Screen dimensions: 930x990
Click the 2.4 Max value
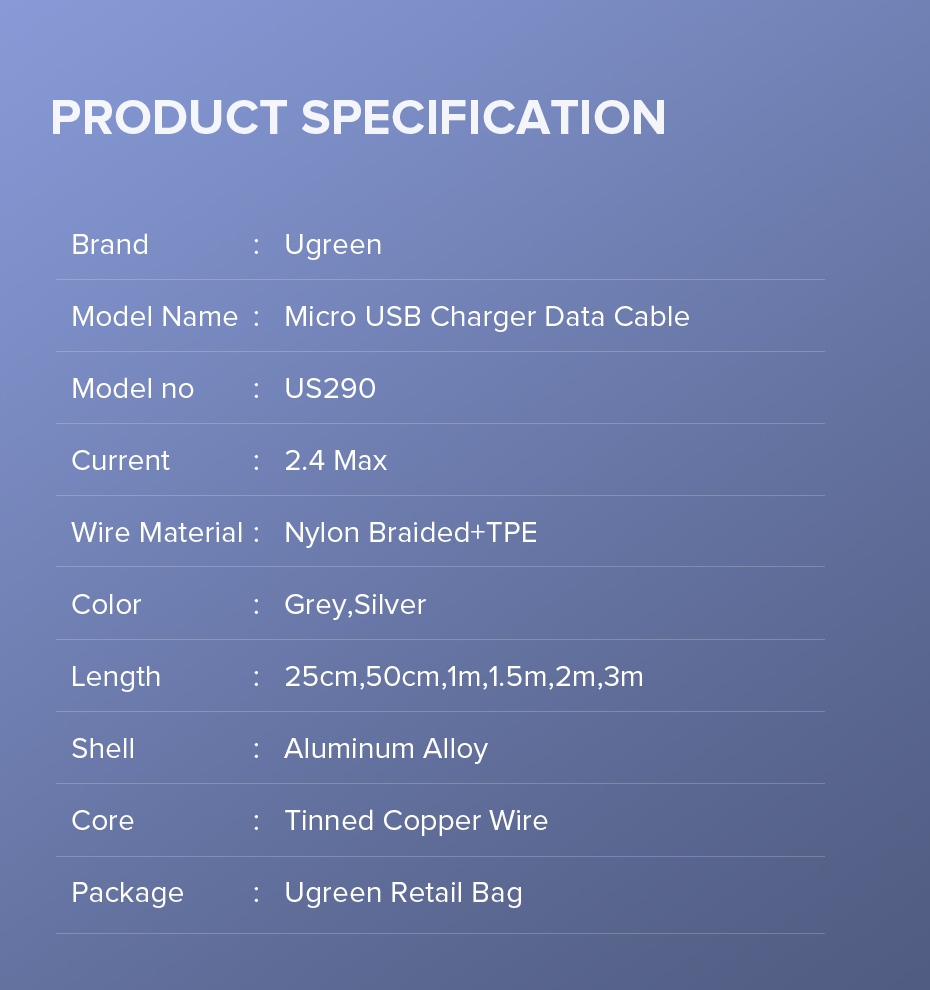336,460
